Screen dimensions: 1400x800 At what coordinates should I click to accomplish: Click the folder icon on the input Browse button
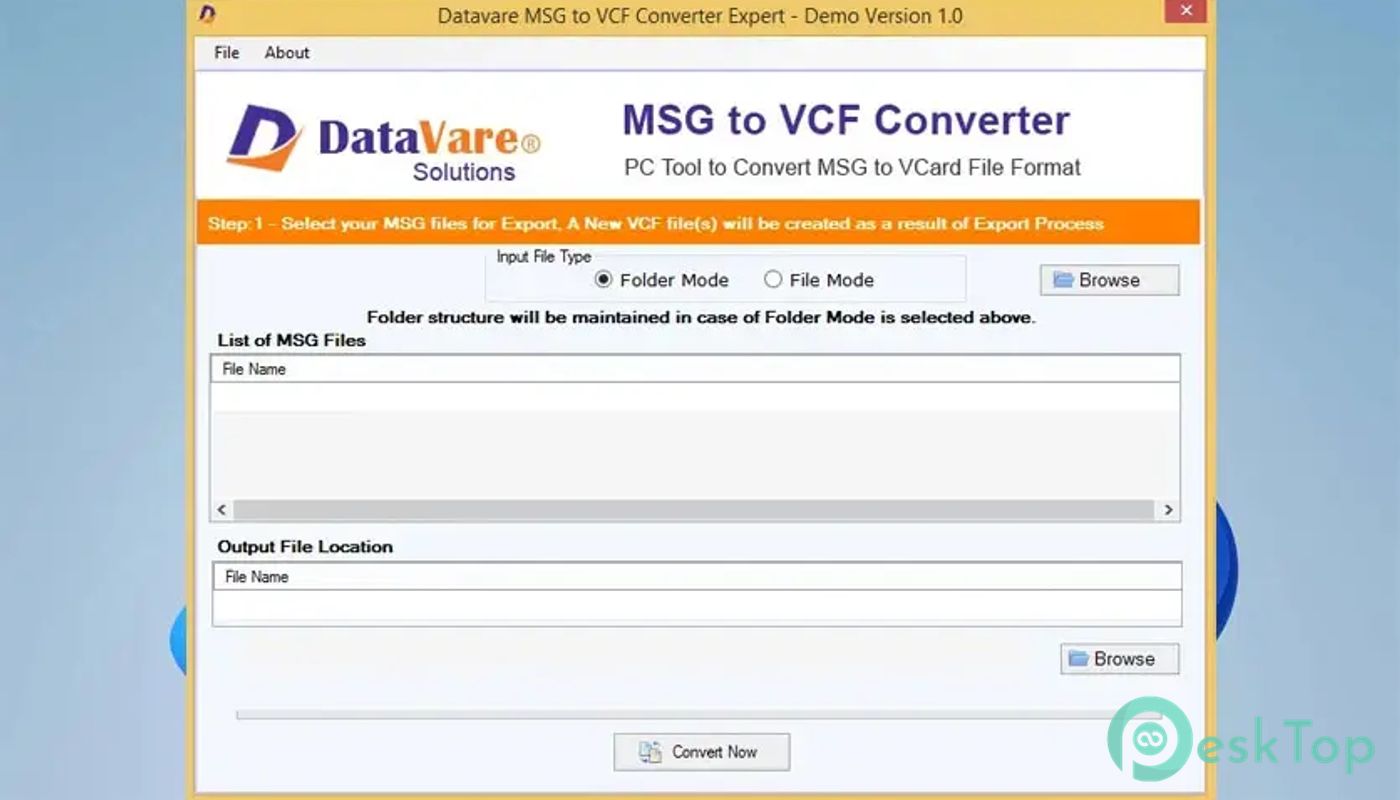(x=1063, y=280)
